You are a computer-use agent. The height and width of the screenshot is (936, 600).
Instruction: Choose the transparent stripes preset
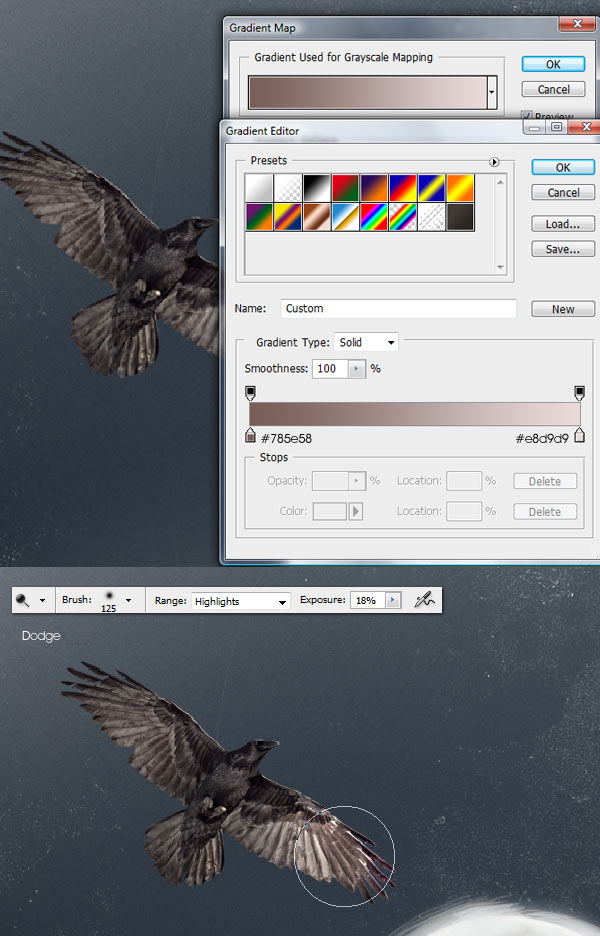coord(432,217)
